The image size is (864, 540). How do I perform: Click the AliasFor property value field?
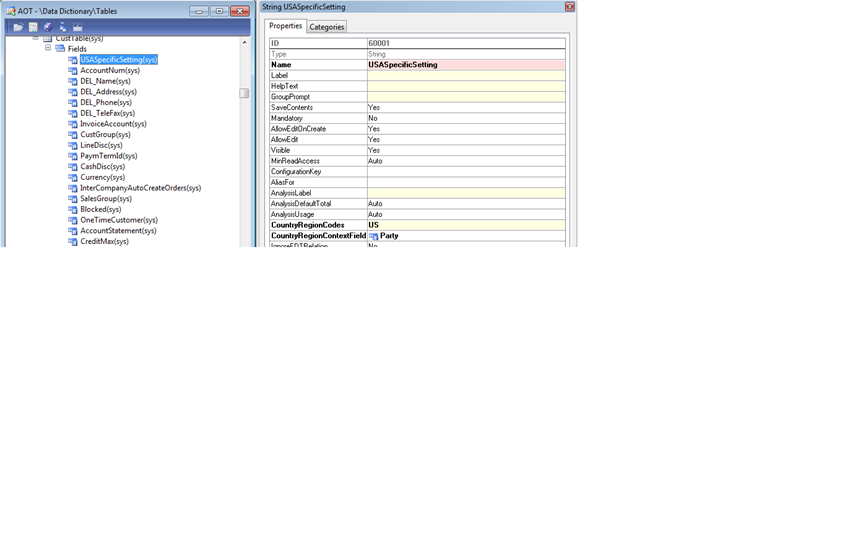point(466,182)
